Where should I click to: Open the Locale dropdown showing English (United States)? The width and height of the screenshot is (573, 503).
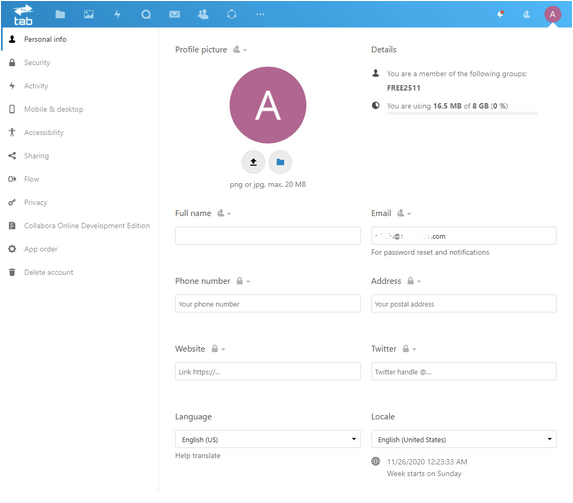click(464, 439)
